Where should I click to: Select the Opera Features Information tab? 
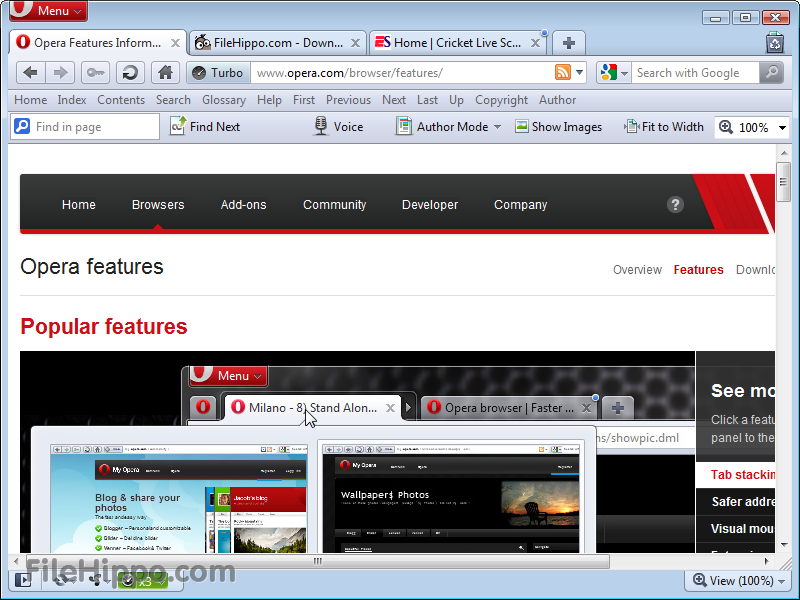click(97, 43)
